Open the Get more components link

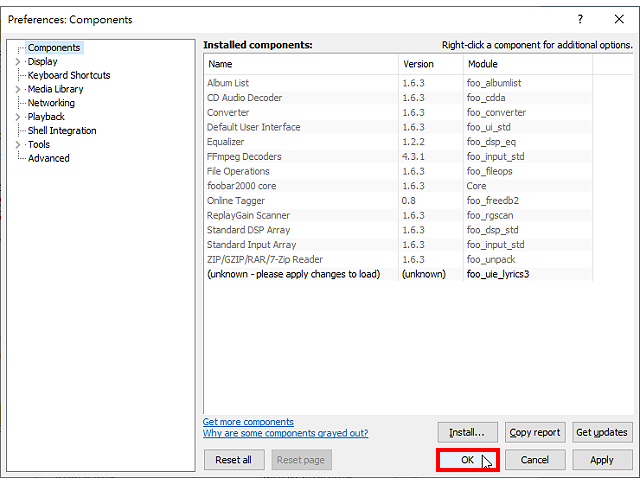248,422
